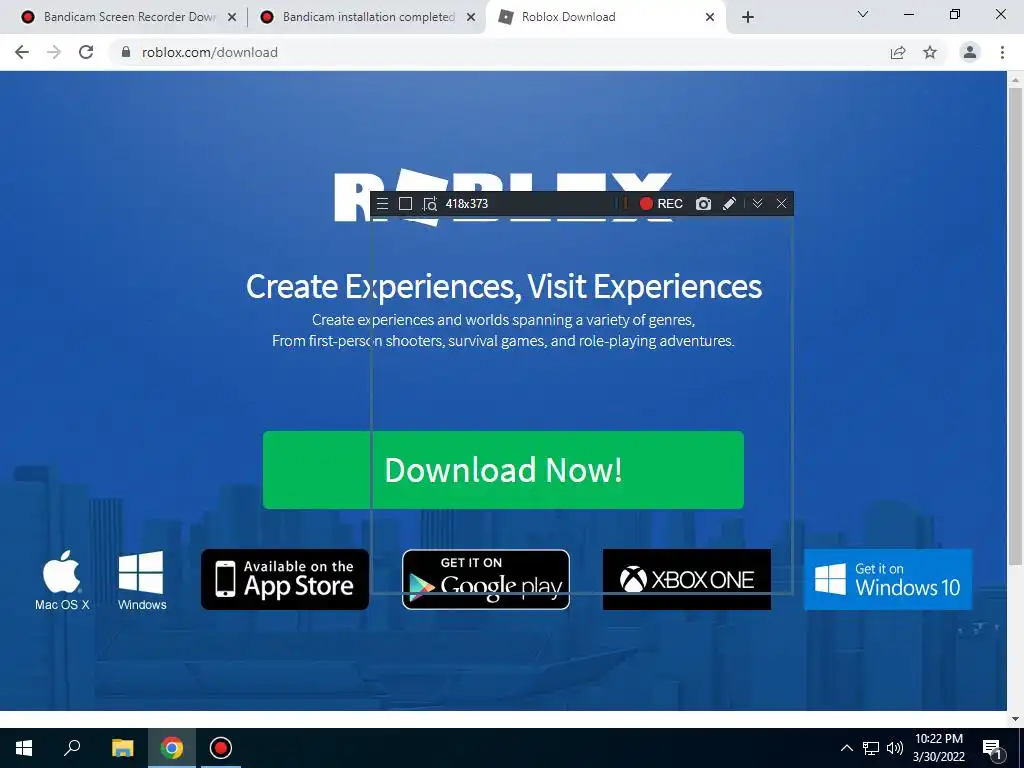Close the Roblox Download tab
This screenshot has height=768, width=1024.
click(710, 18)
